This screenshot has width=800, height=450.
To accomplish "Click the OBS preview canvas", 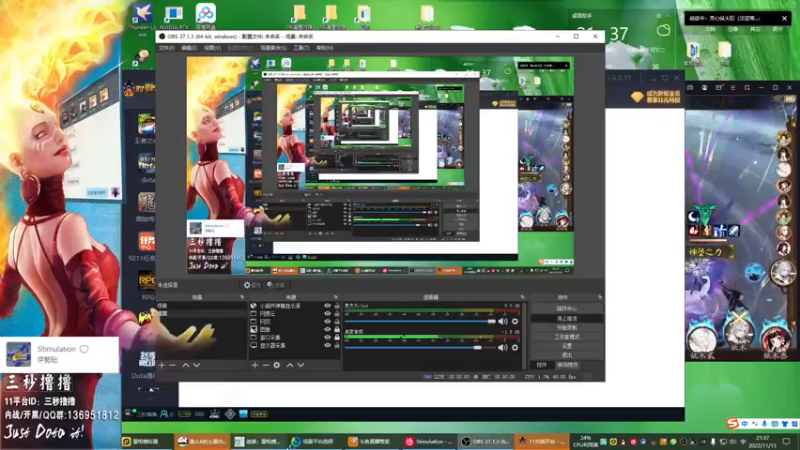I will [380, 165].
